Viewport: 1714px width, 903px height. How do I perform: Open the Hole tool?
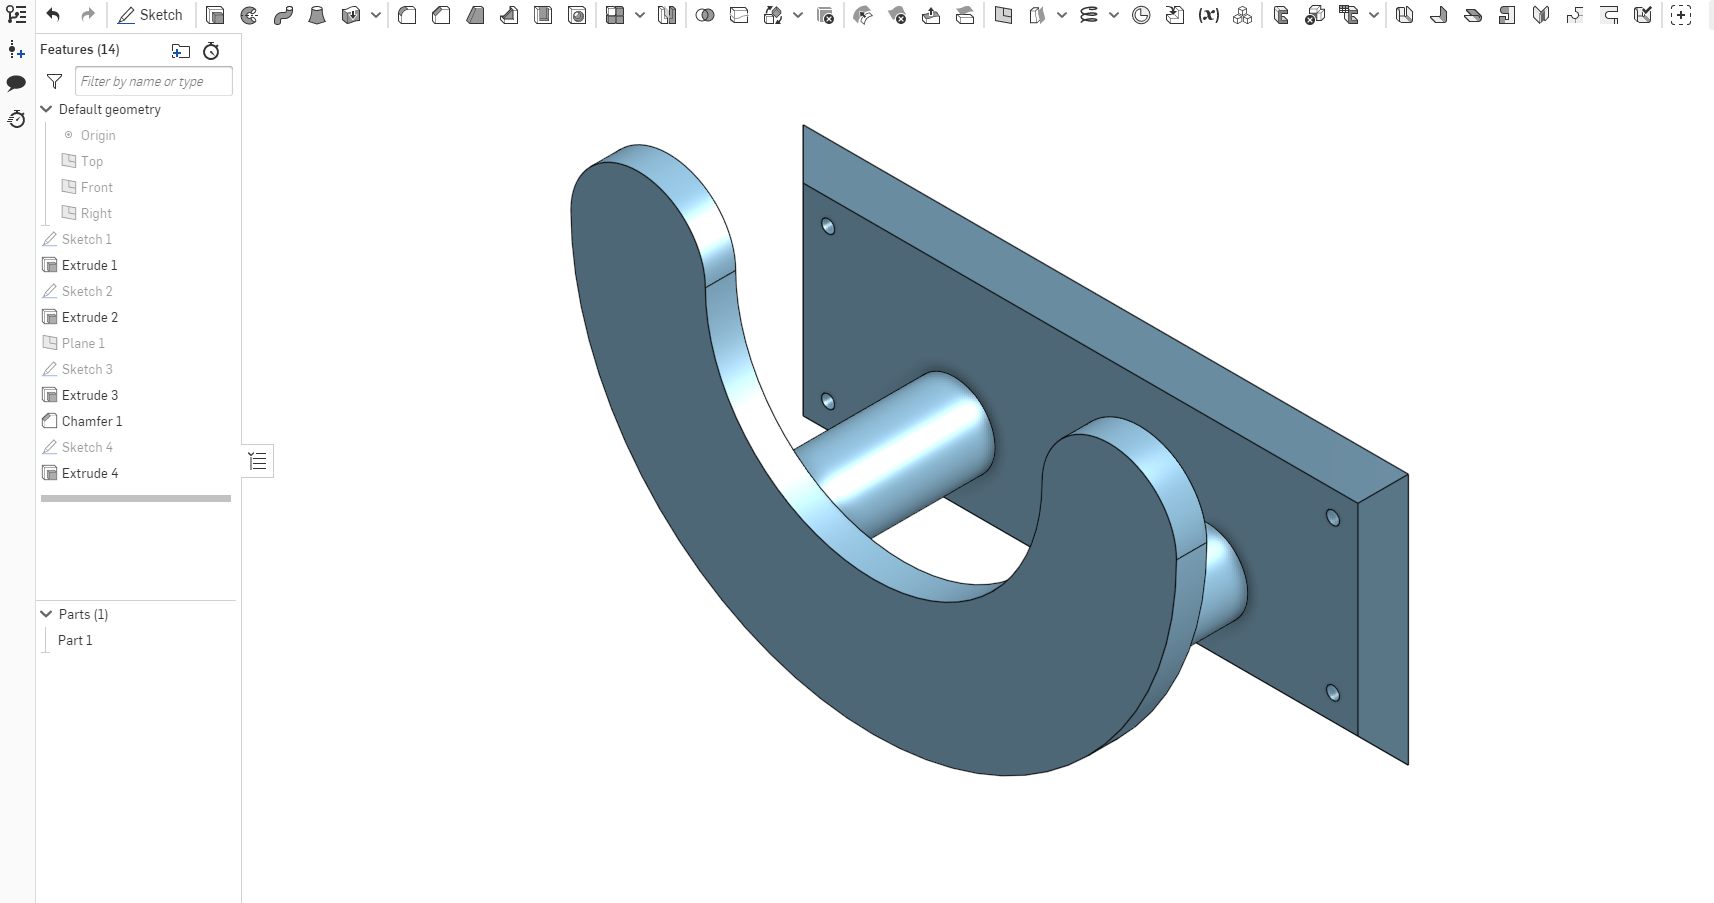coord(578,15)
